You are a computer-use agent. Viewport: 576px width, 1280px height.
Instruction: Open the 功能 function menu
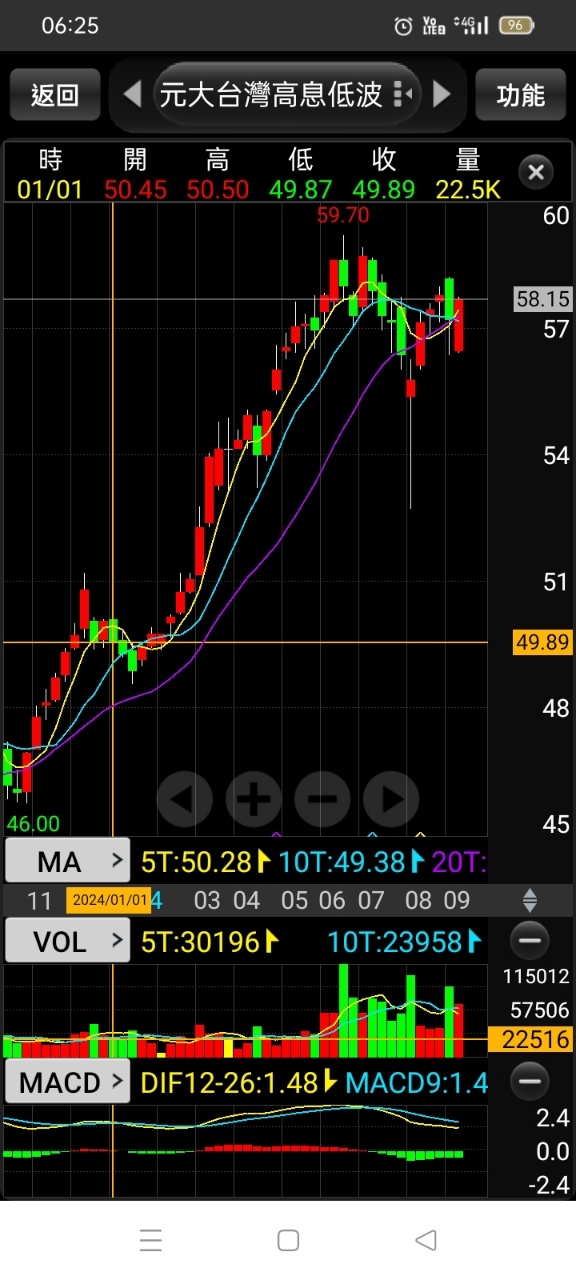[x=521, y=95]
